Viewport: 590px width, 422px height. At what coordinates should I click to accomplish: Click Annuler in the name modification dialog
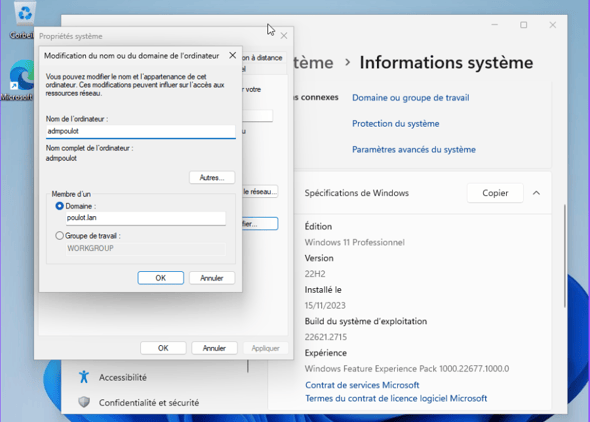(x=212, y=278)
